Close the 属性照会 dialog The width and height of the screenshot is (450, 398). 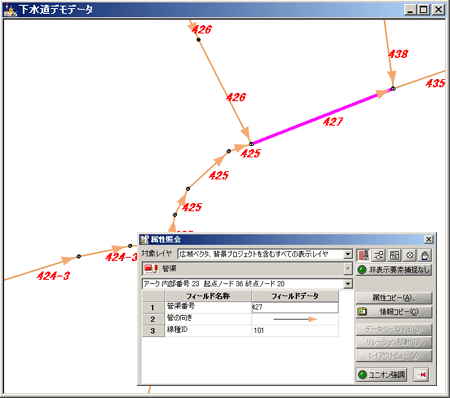pyautogui.click(x=429, y=239)
